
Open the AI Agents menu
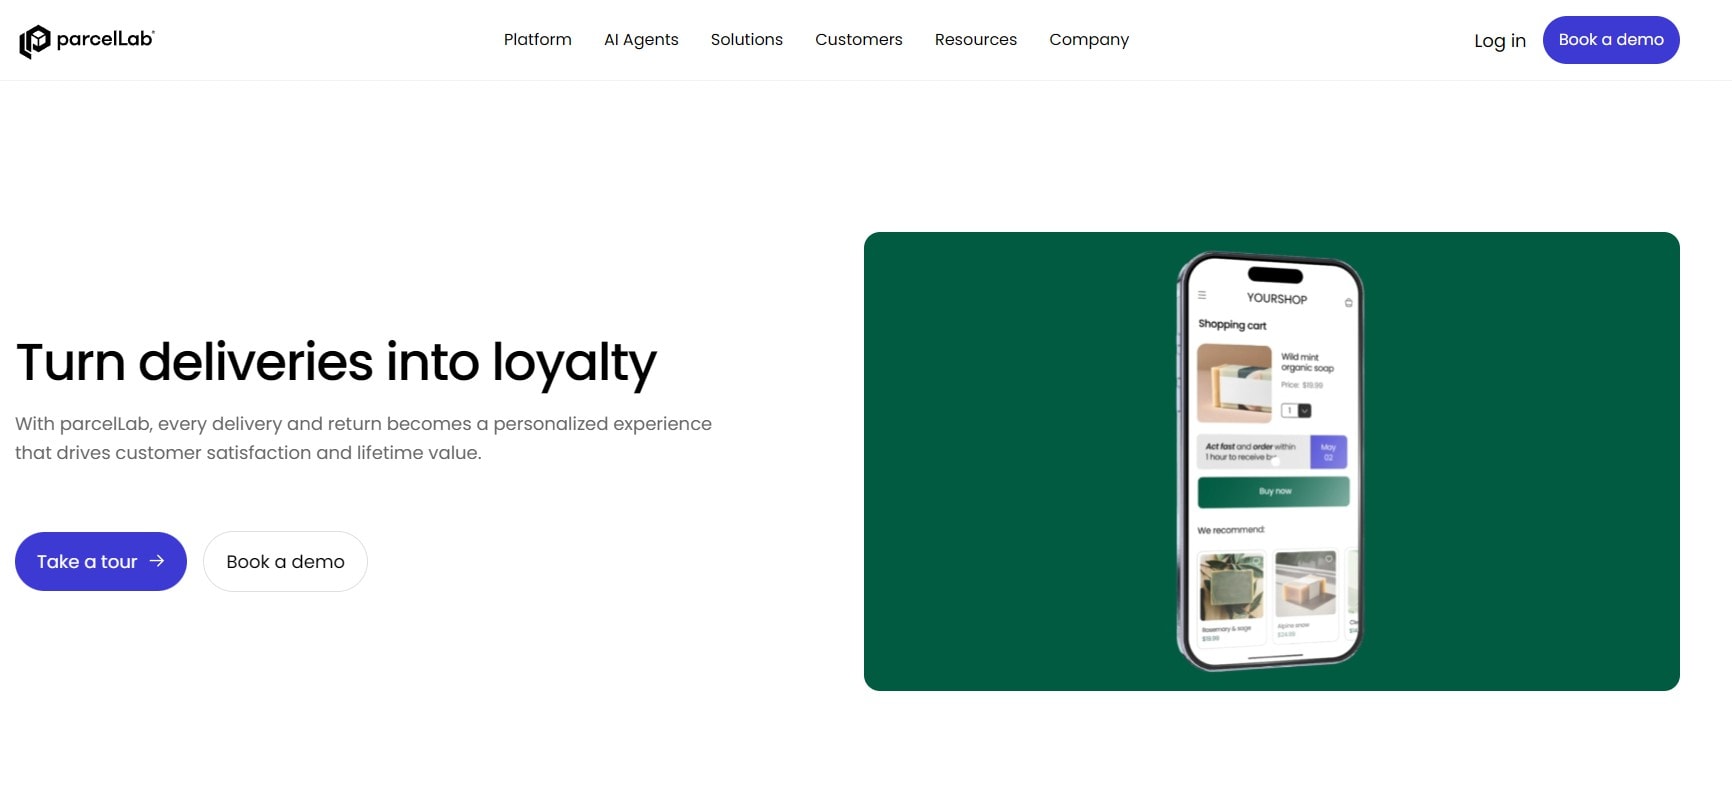click(x=641, y=39)
